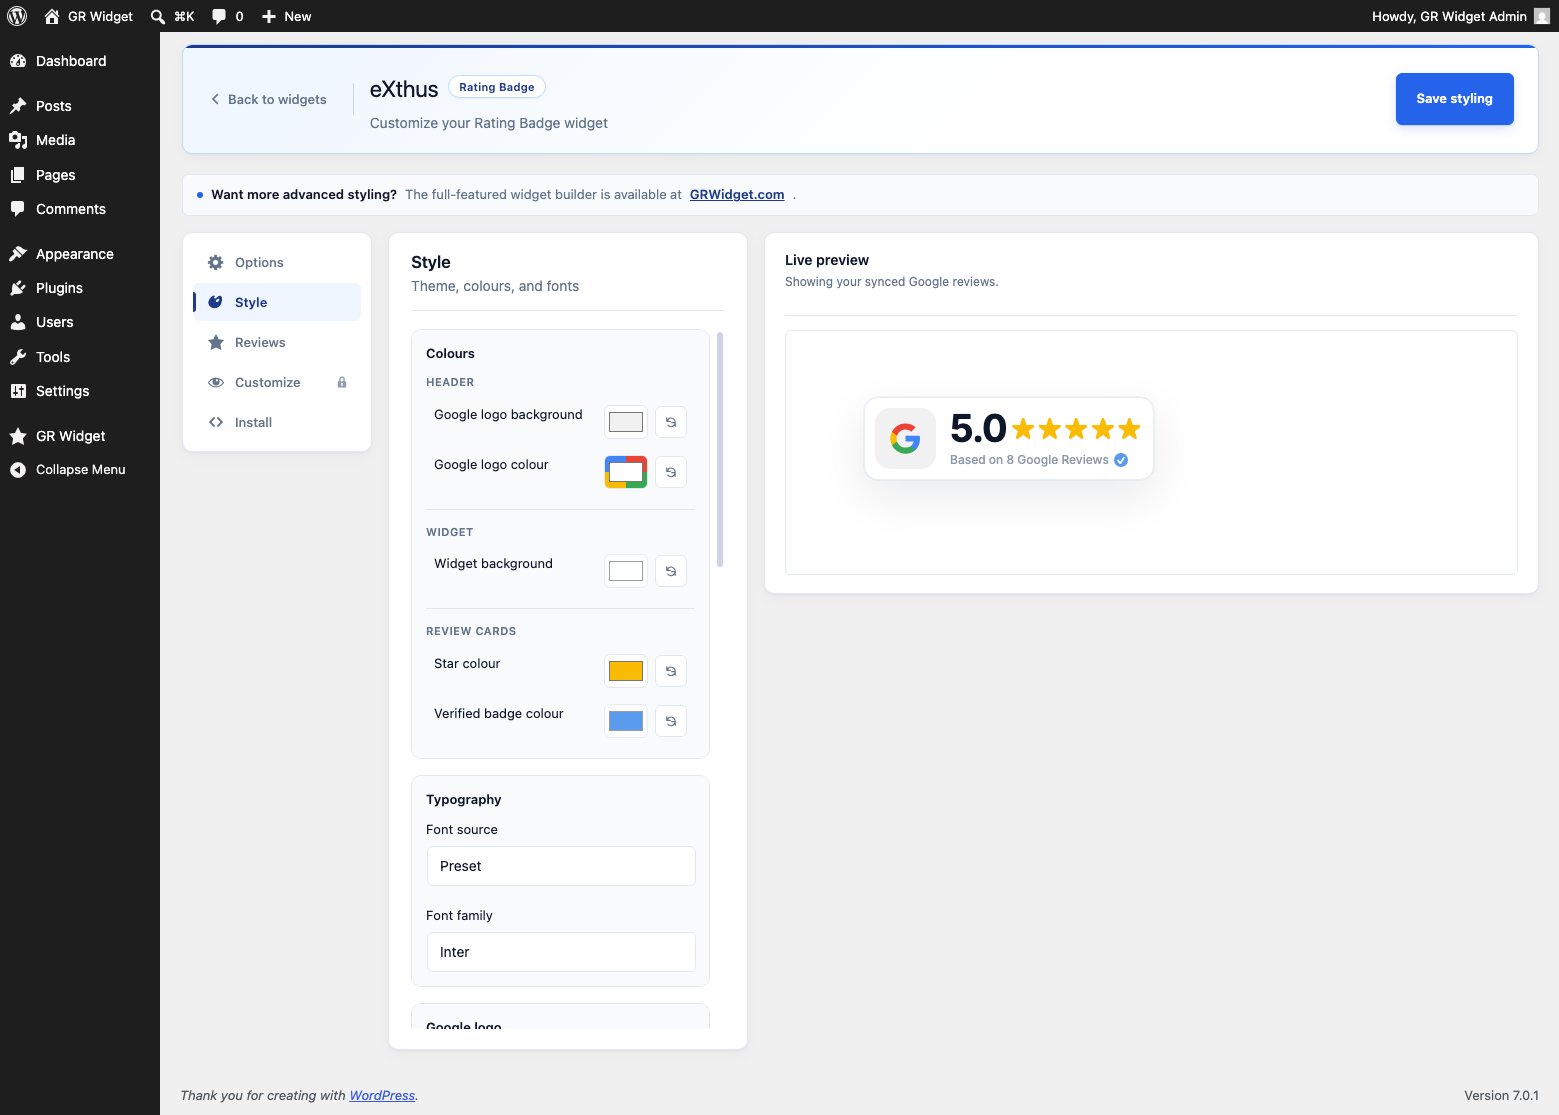The image size is (1559, 1115).
Task: Open the Google logo colour swatch
Action: [626, 472]
